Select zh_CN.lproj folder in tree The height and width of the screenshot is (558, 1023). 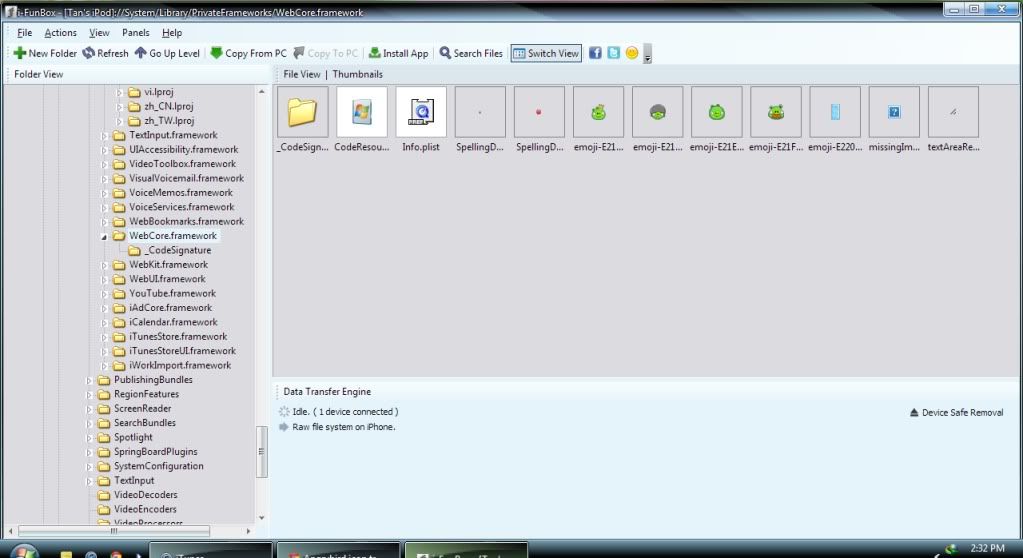pyautogui.click(x=168, y=106)
